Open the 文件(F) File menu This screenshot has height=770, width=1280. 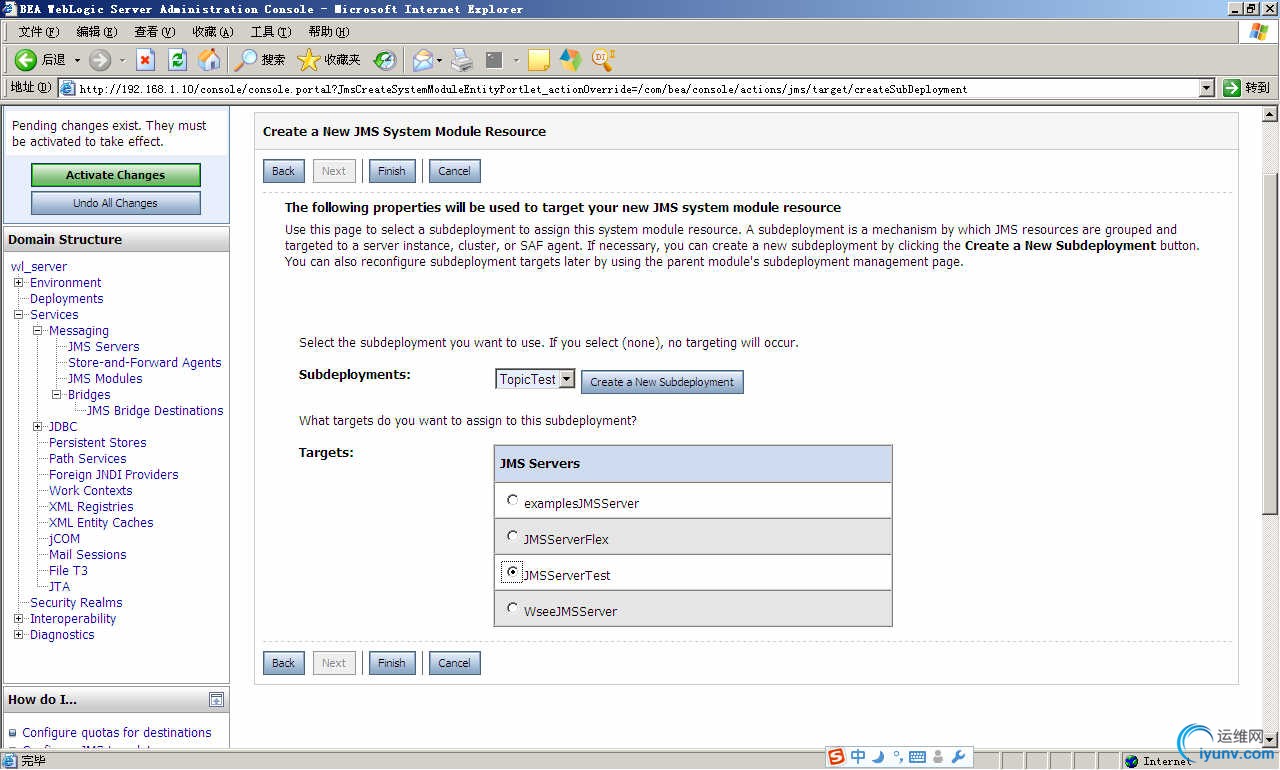[x=39, y=32]
